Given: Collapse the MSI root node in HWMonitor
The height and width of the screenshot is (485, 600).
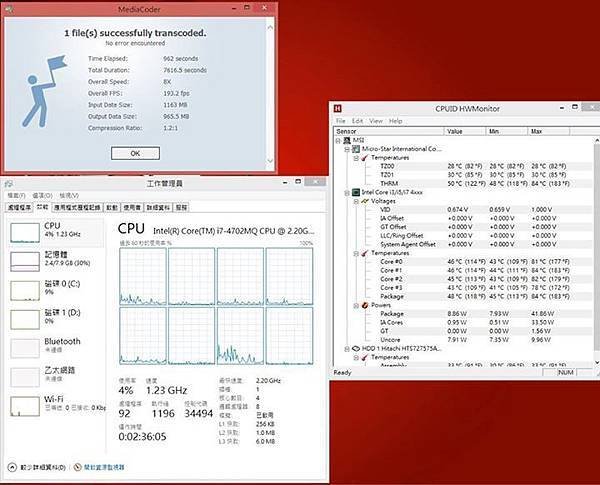Looking at the screenshot, I should click(x=338, y=140).
